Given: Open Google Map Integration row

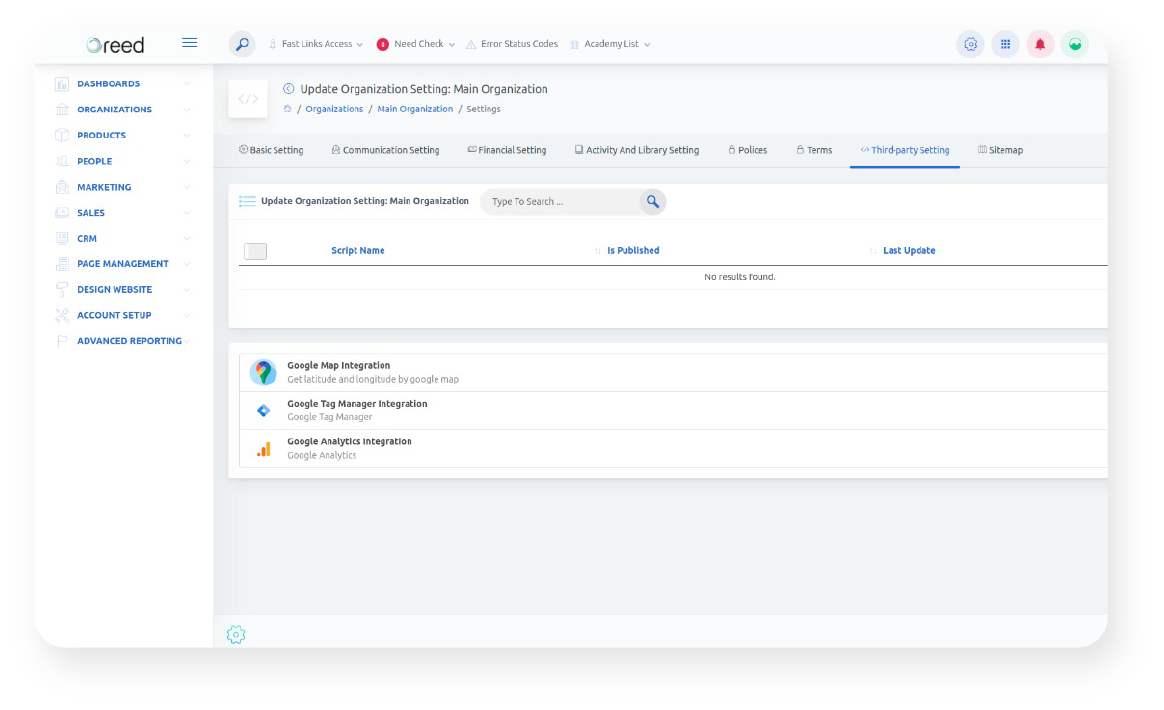Looking at the screenshot, I should [673, 372].
